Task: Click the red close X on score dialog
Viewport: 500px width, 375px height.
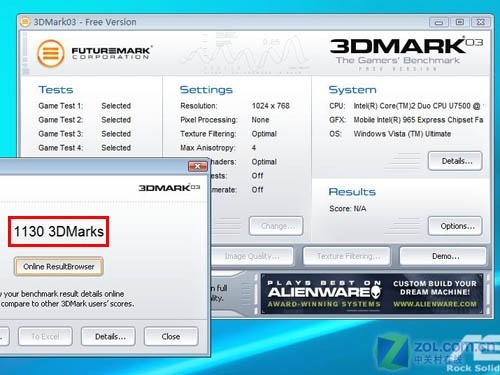Action: 197,166
